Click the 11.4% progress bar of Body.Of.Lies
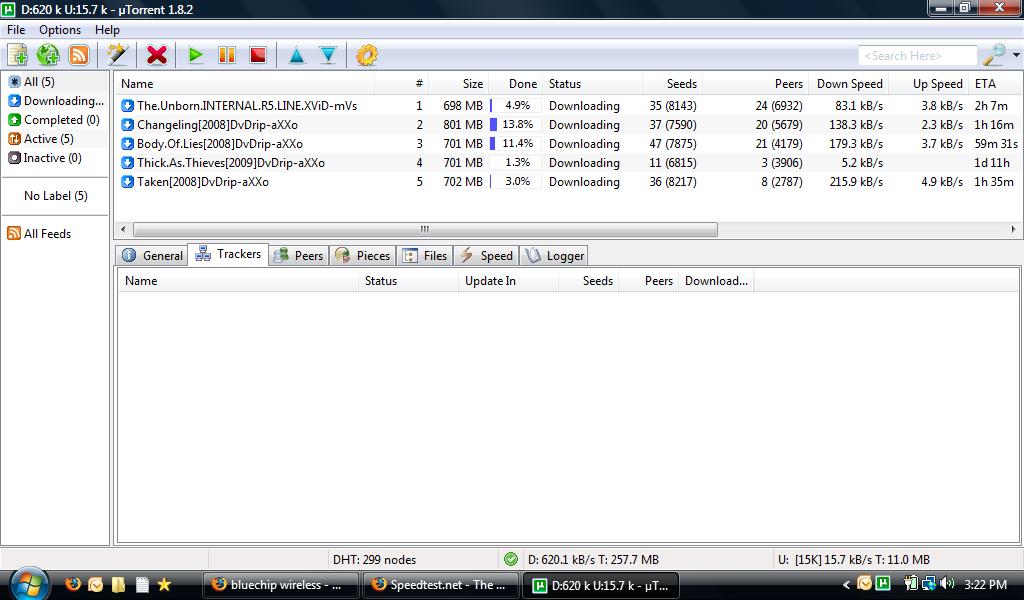This screenshot has width=1024, height=600. [x=515, y=143]
